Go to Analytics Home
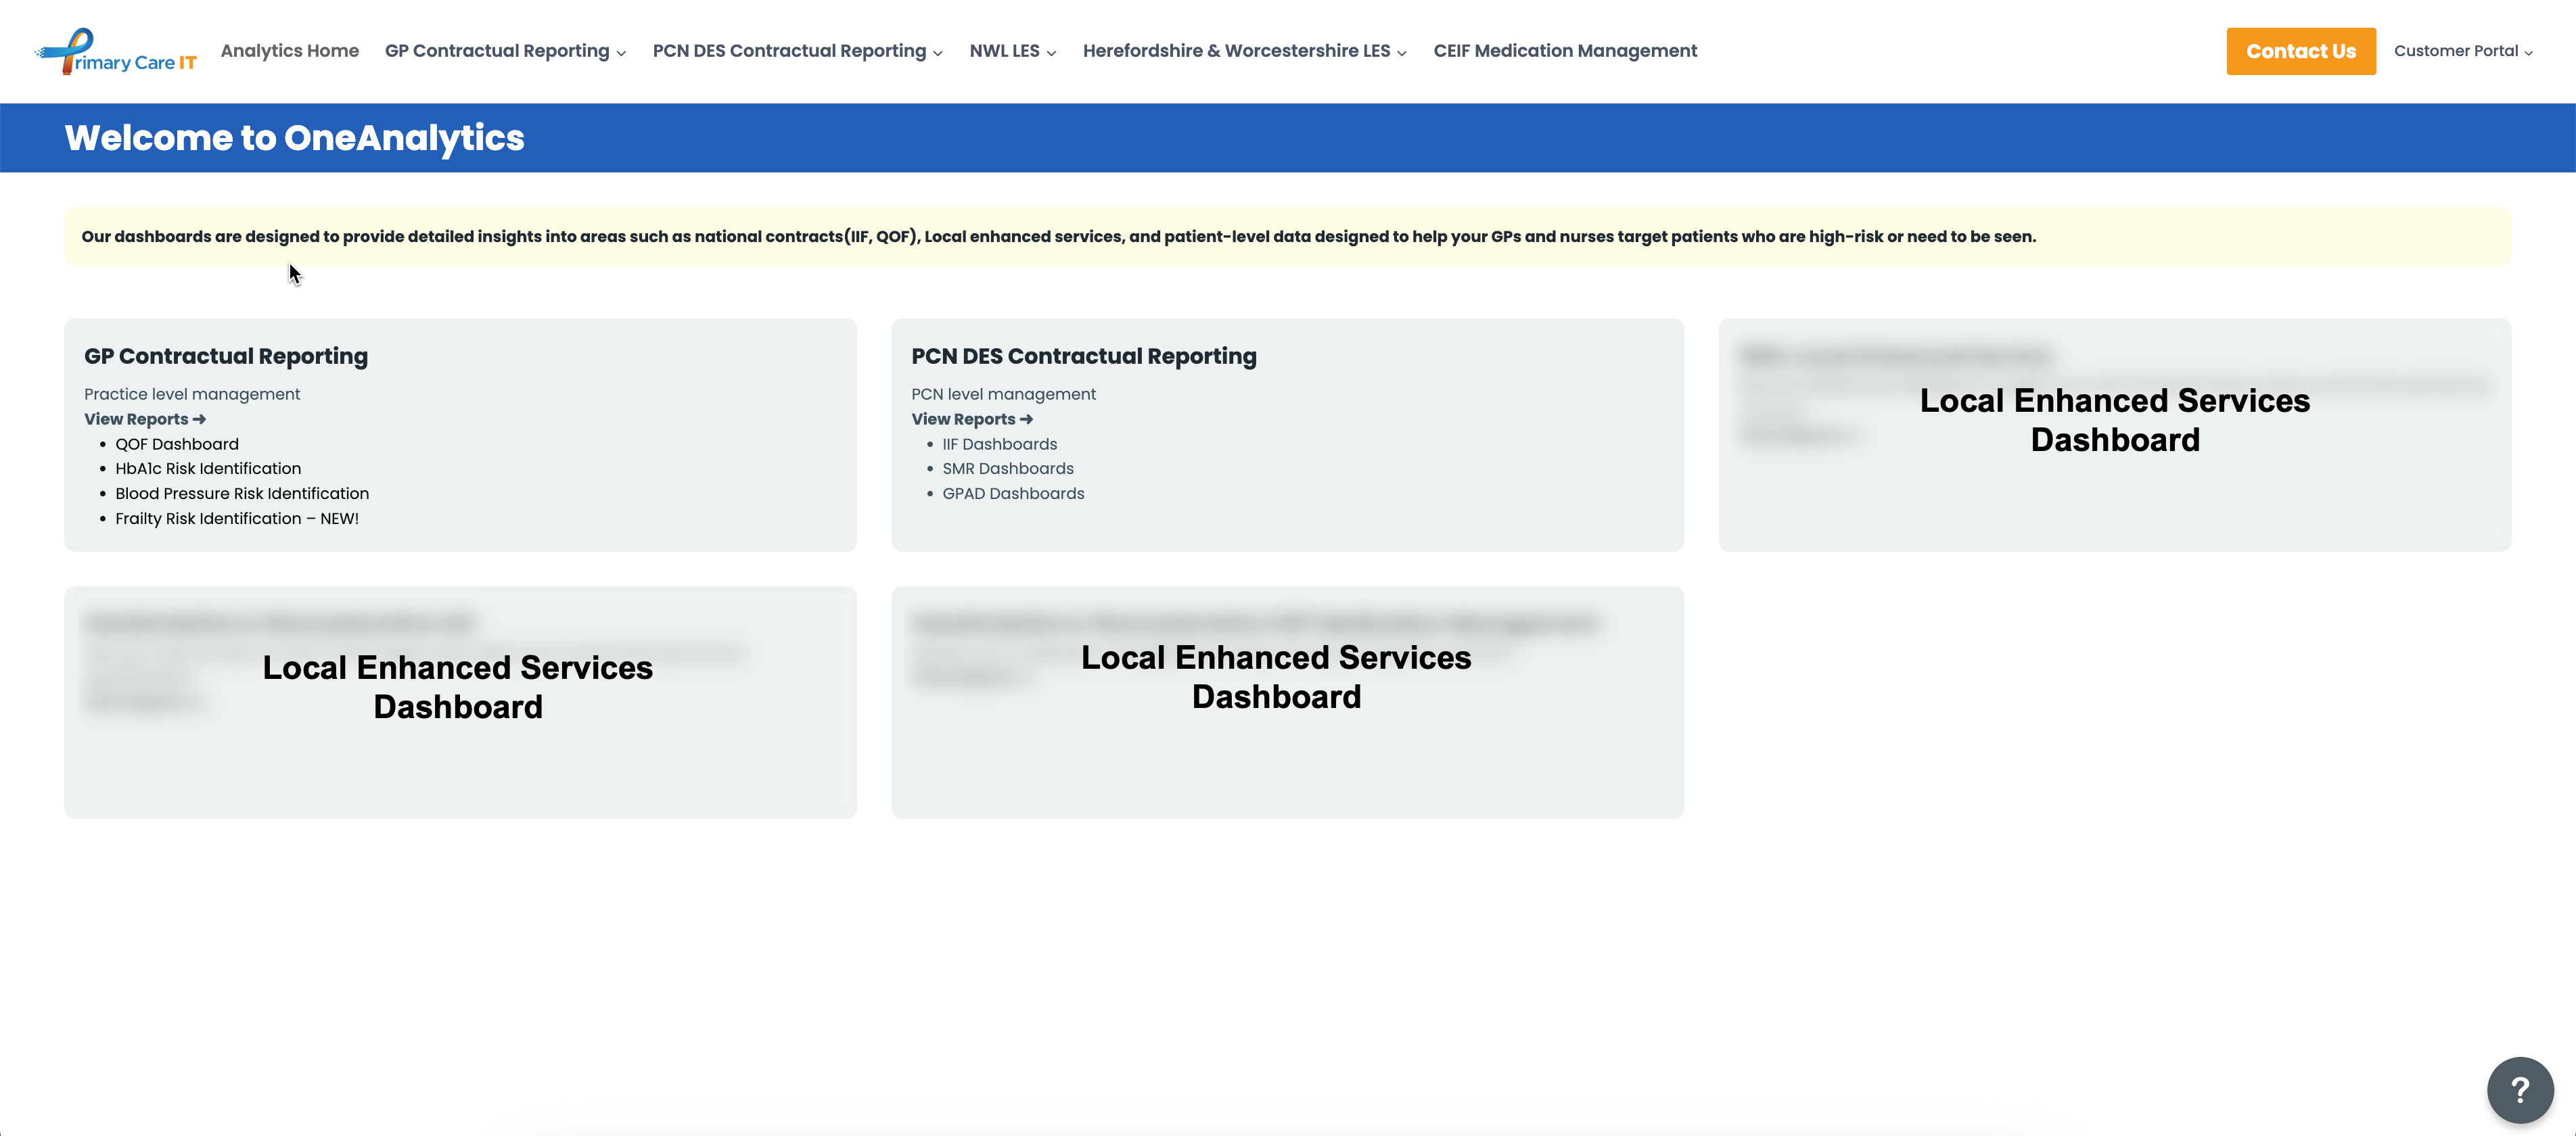Image resolution: width=2576 pixels, height=1136 pixels. [289, 51]
